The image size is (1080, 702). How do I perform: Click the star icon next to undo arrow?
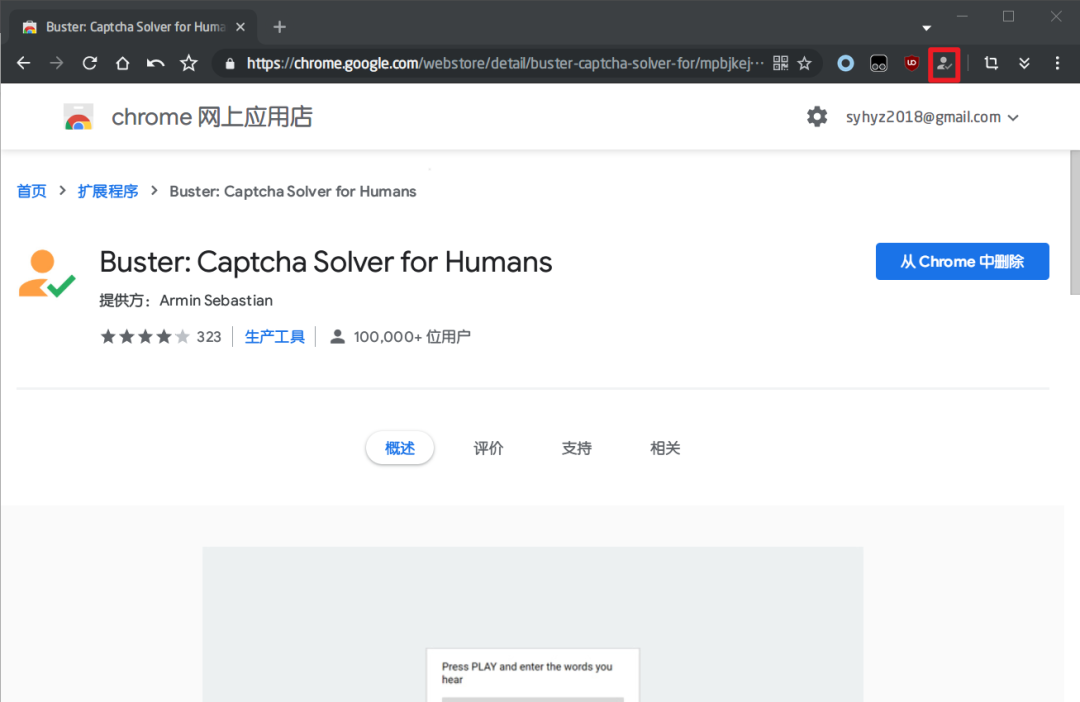189,63
